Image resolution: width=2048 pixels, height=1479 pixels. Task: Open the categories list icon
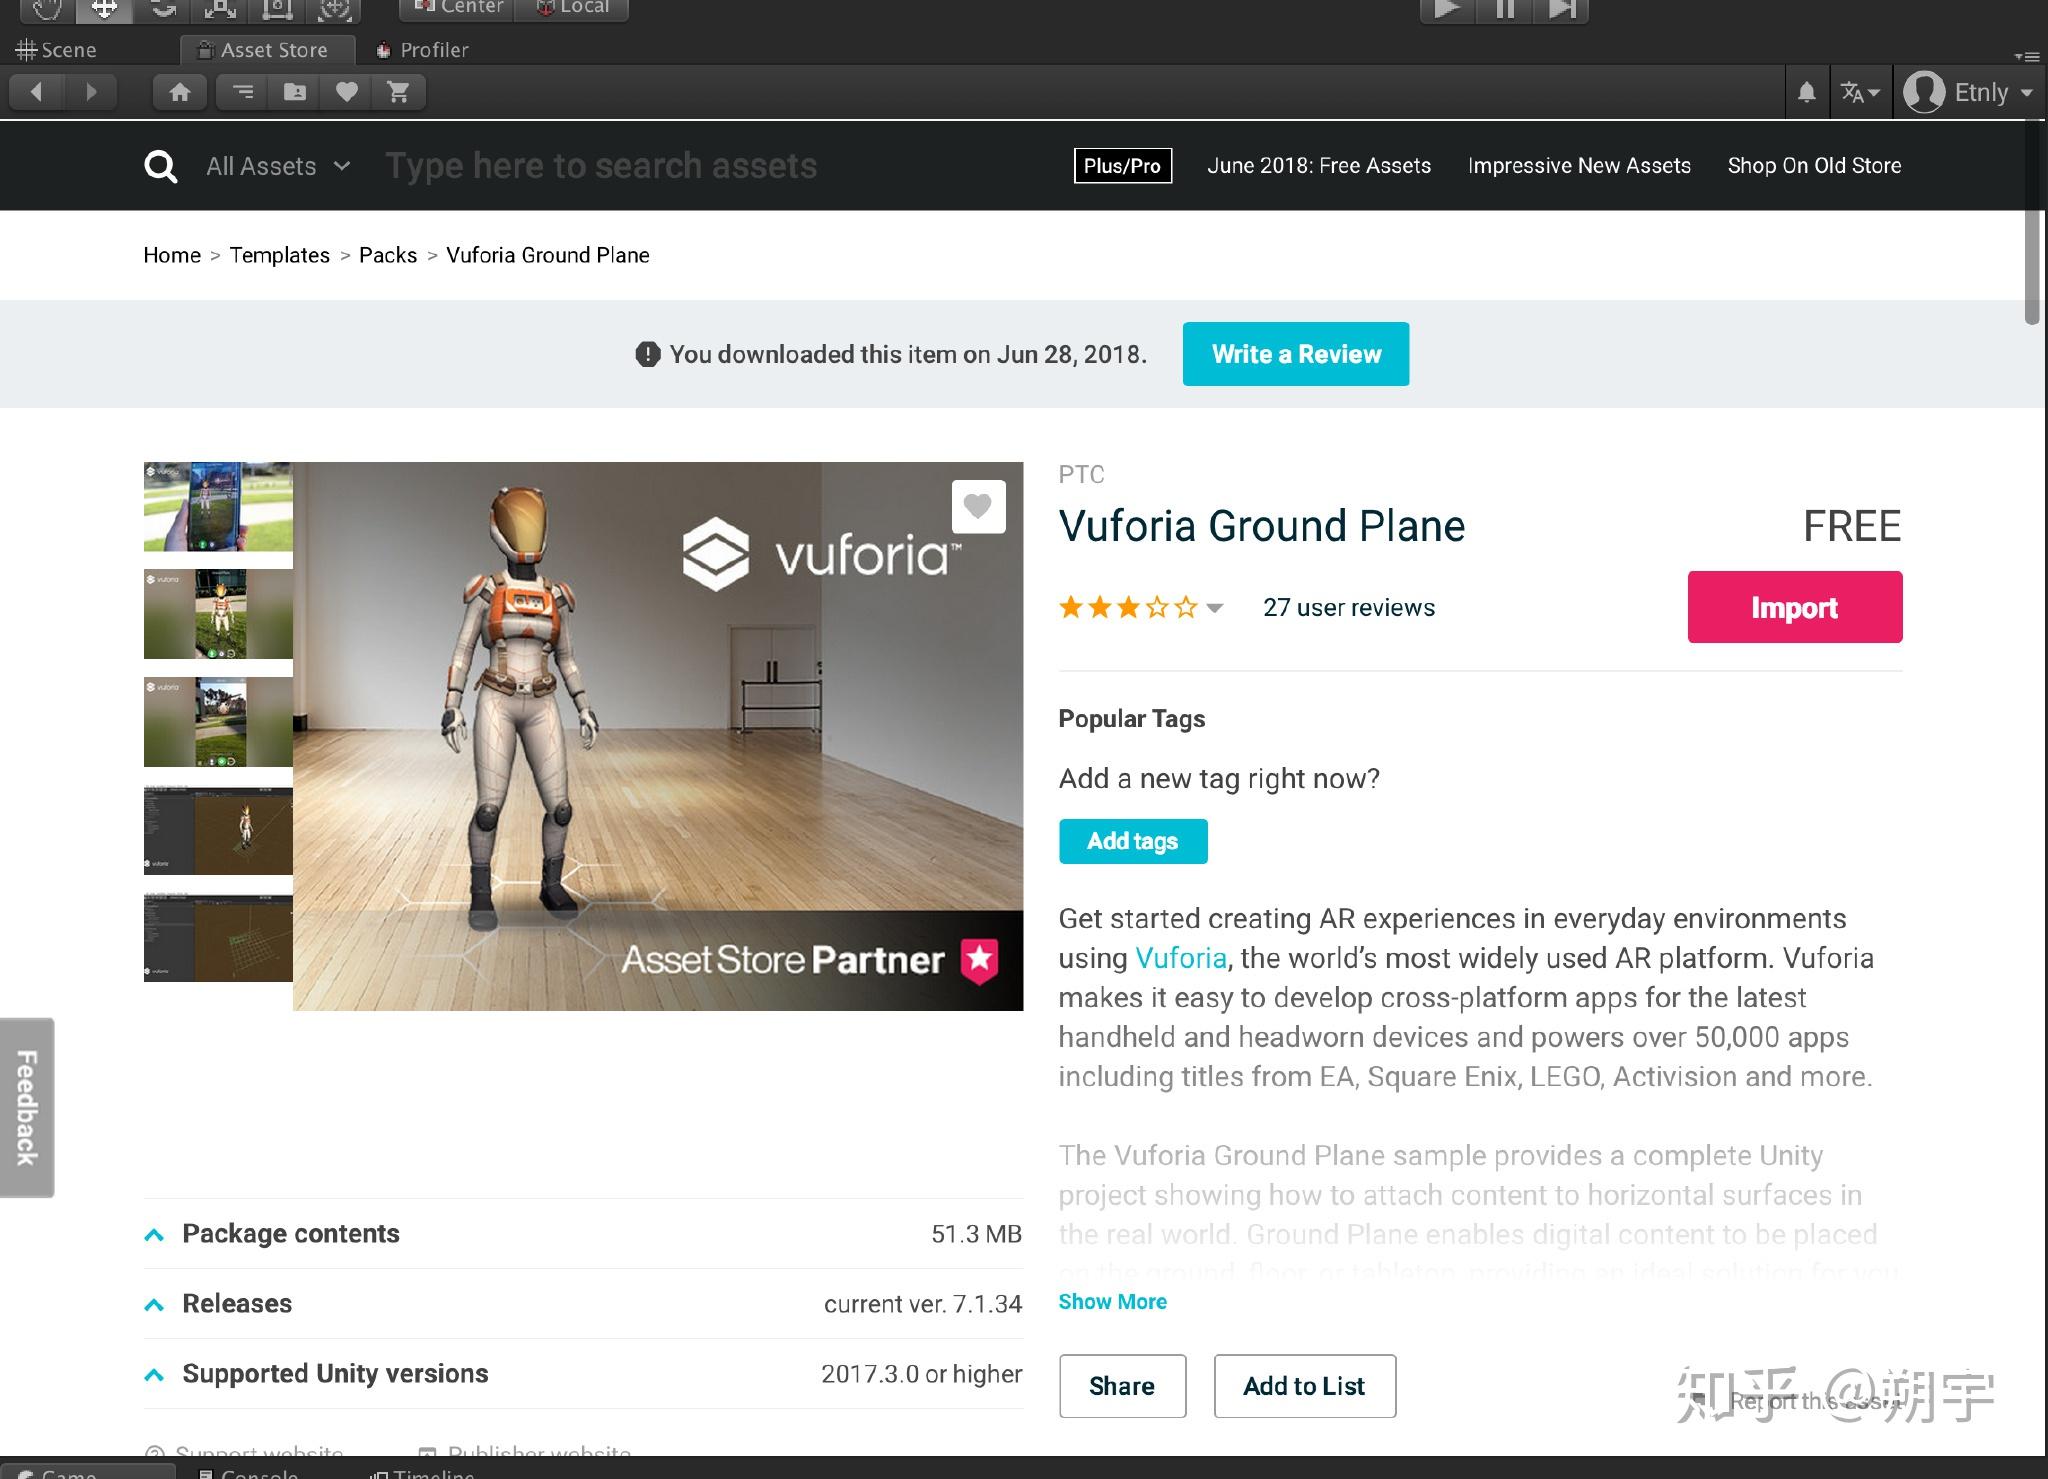pos(243,92)
